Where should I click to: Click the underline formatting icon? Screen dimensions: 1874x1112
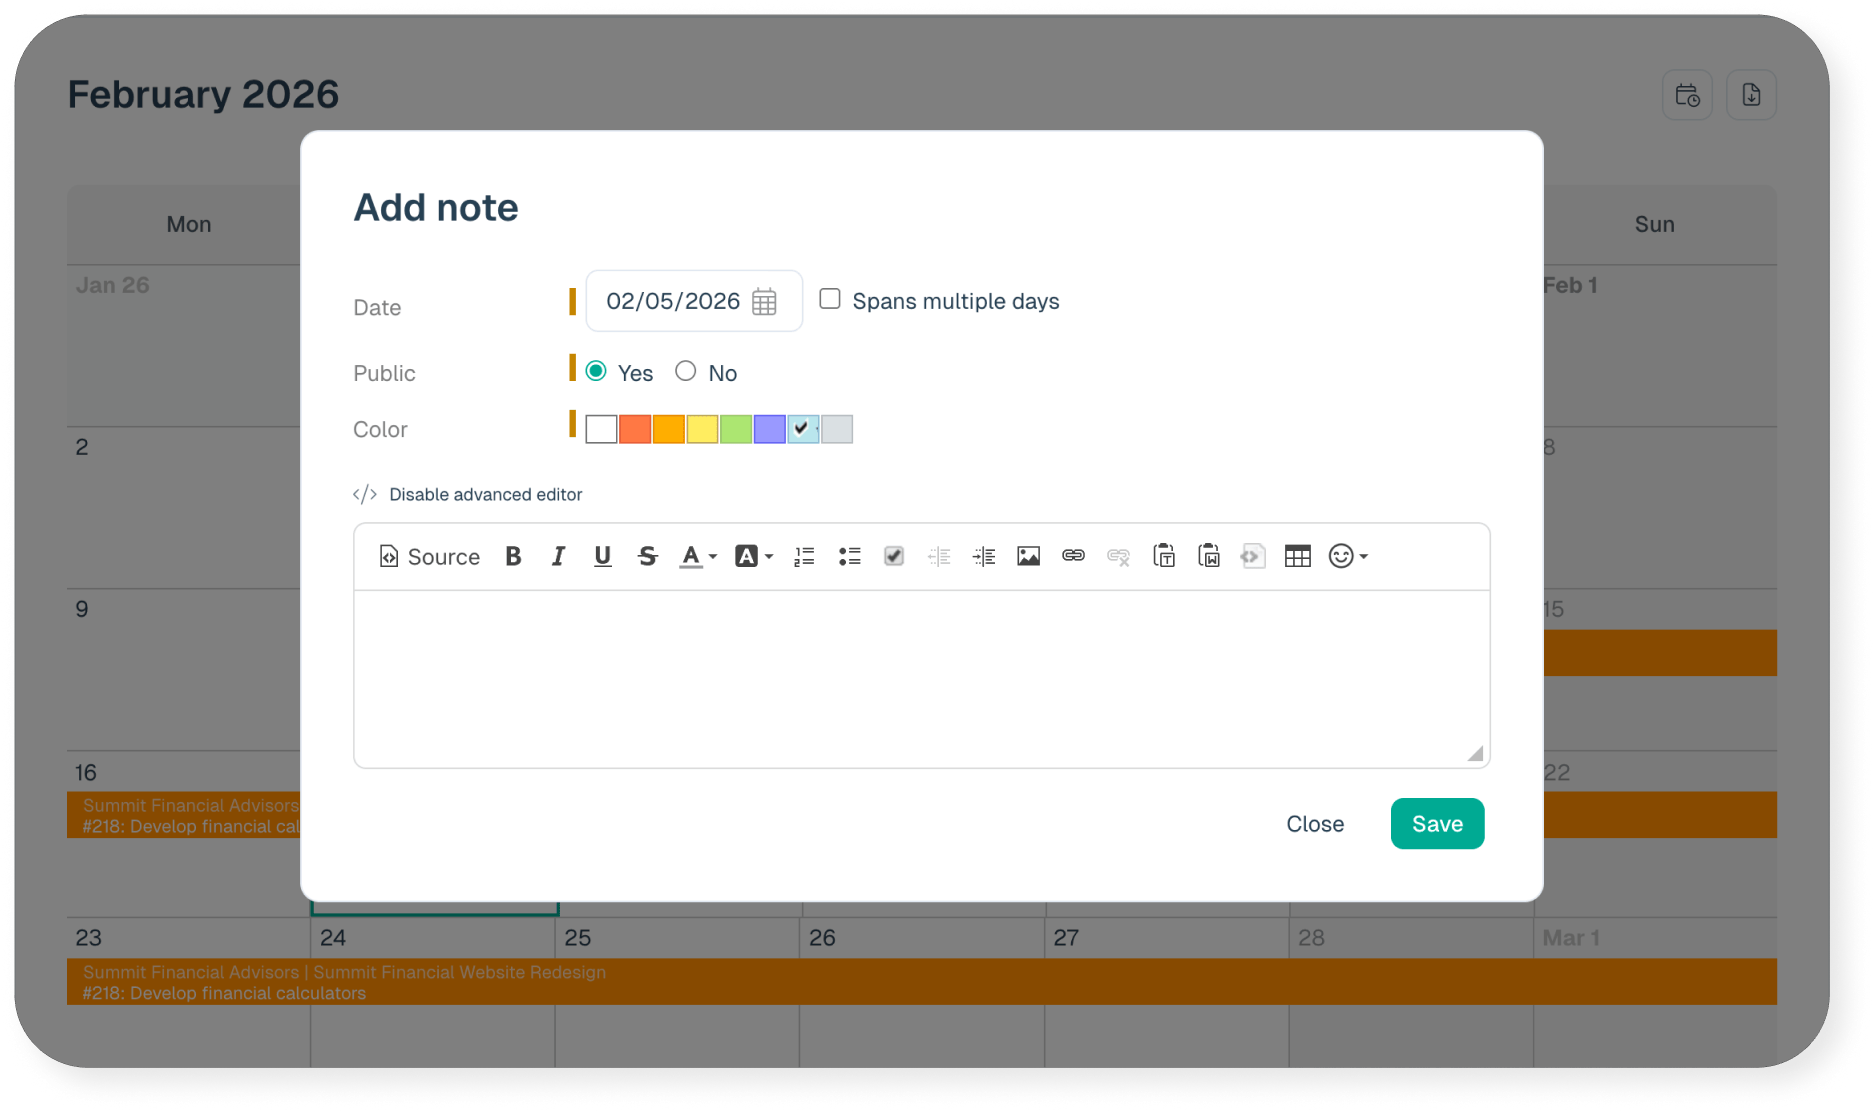tap(602, 556)
